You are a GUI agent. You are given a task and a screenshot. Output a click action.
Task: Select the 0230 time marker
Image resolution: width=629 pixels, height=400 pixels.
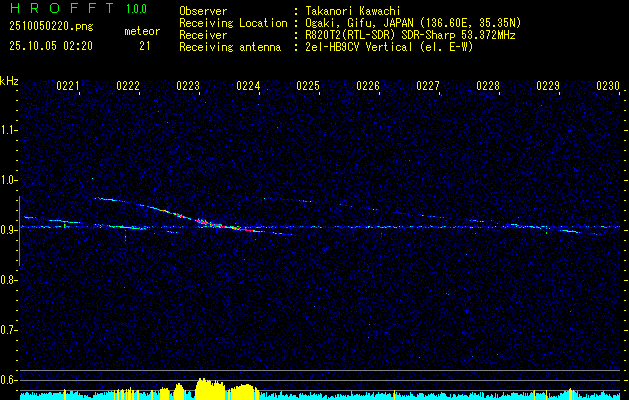point(608,87)
